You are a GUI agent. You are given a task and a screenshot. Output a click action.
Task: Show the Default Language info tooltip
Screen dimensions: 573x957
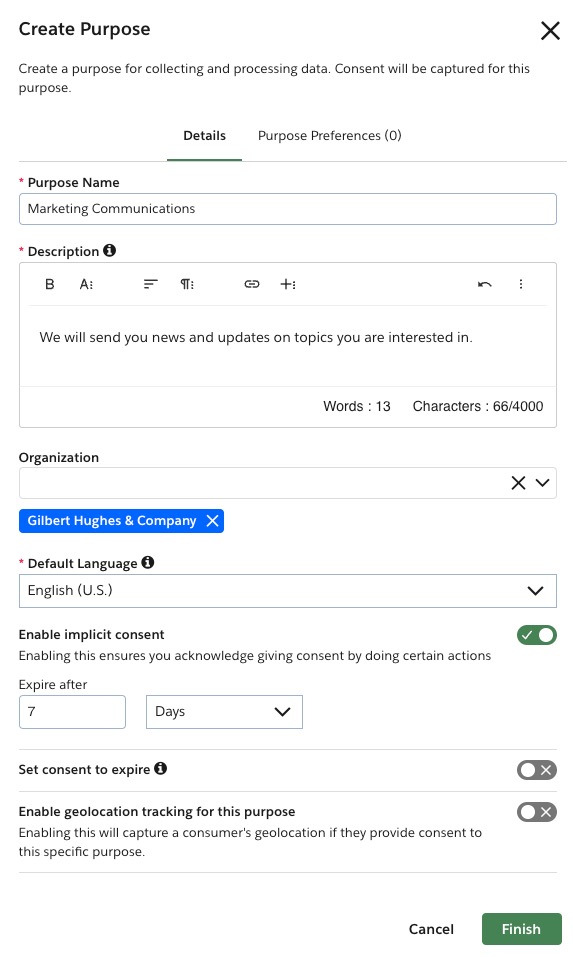148,562
